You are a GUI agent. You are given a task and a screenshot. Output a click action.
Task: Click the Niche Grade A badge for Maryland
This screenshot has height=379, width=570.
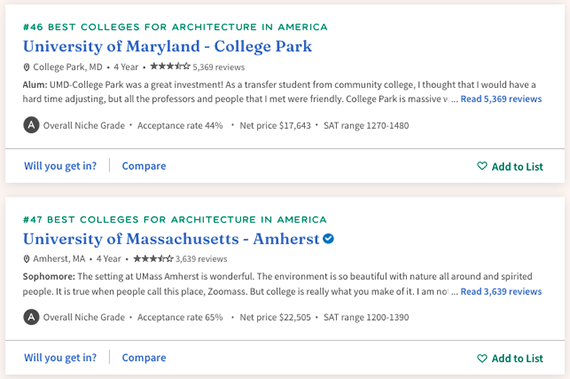tap(31, 125)
